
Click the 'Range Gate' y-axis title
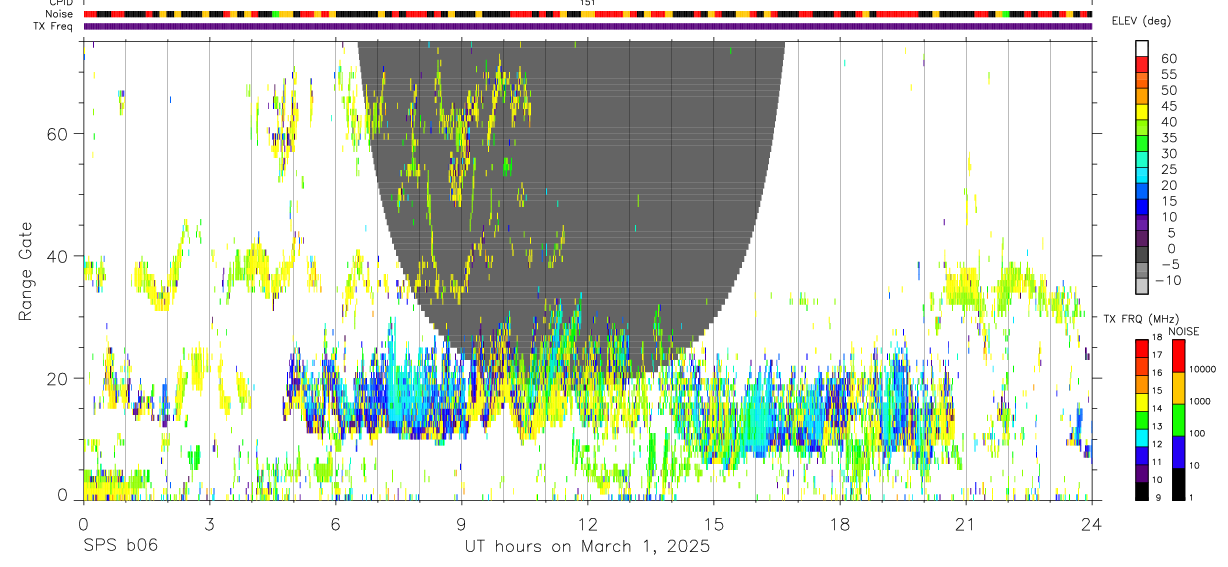(x=27, y=272)
